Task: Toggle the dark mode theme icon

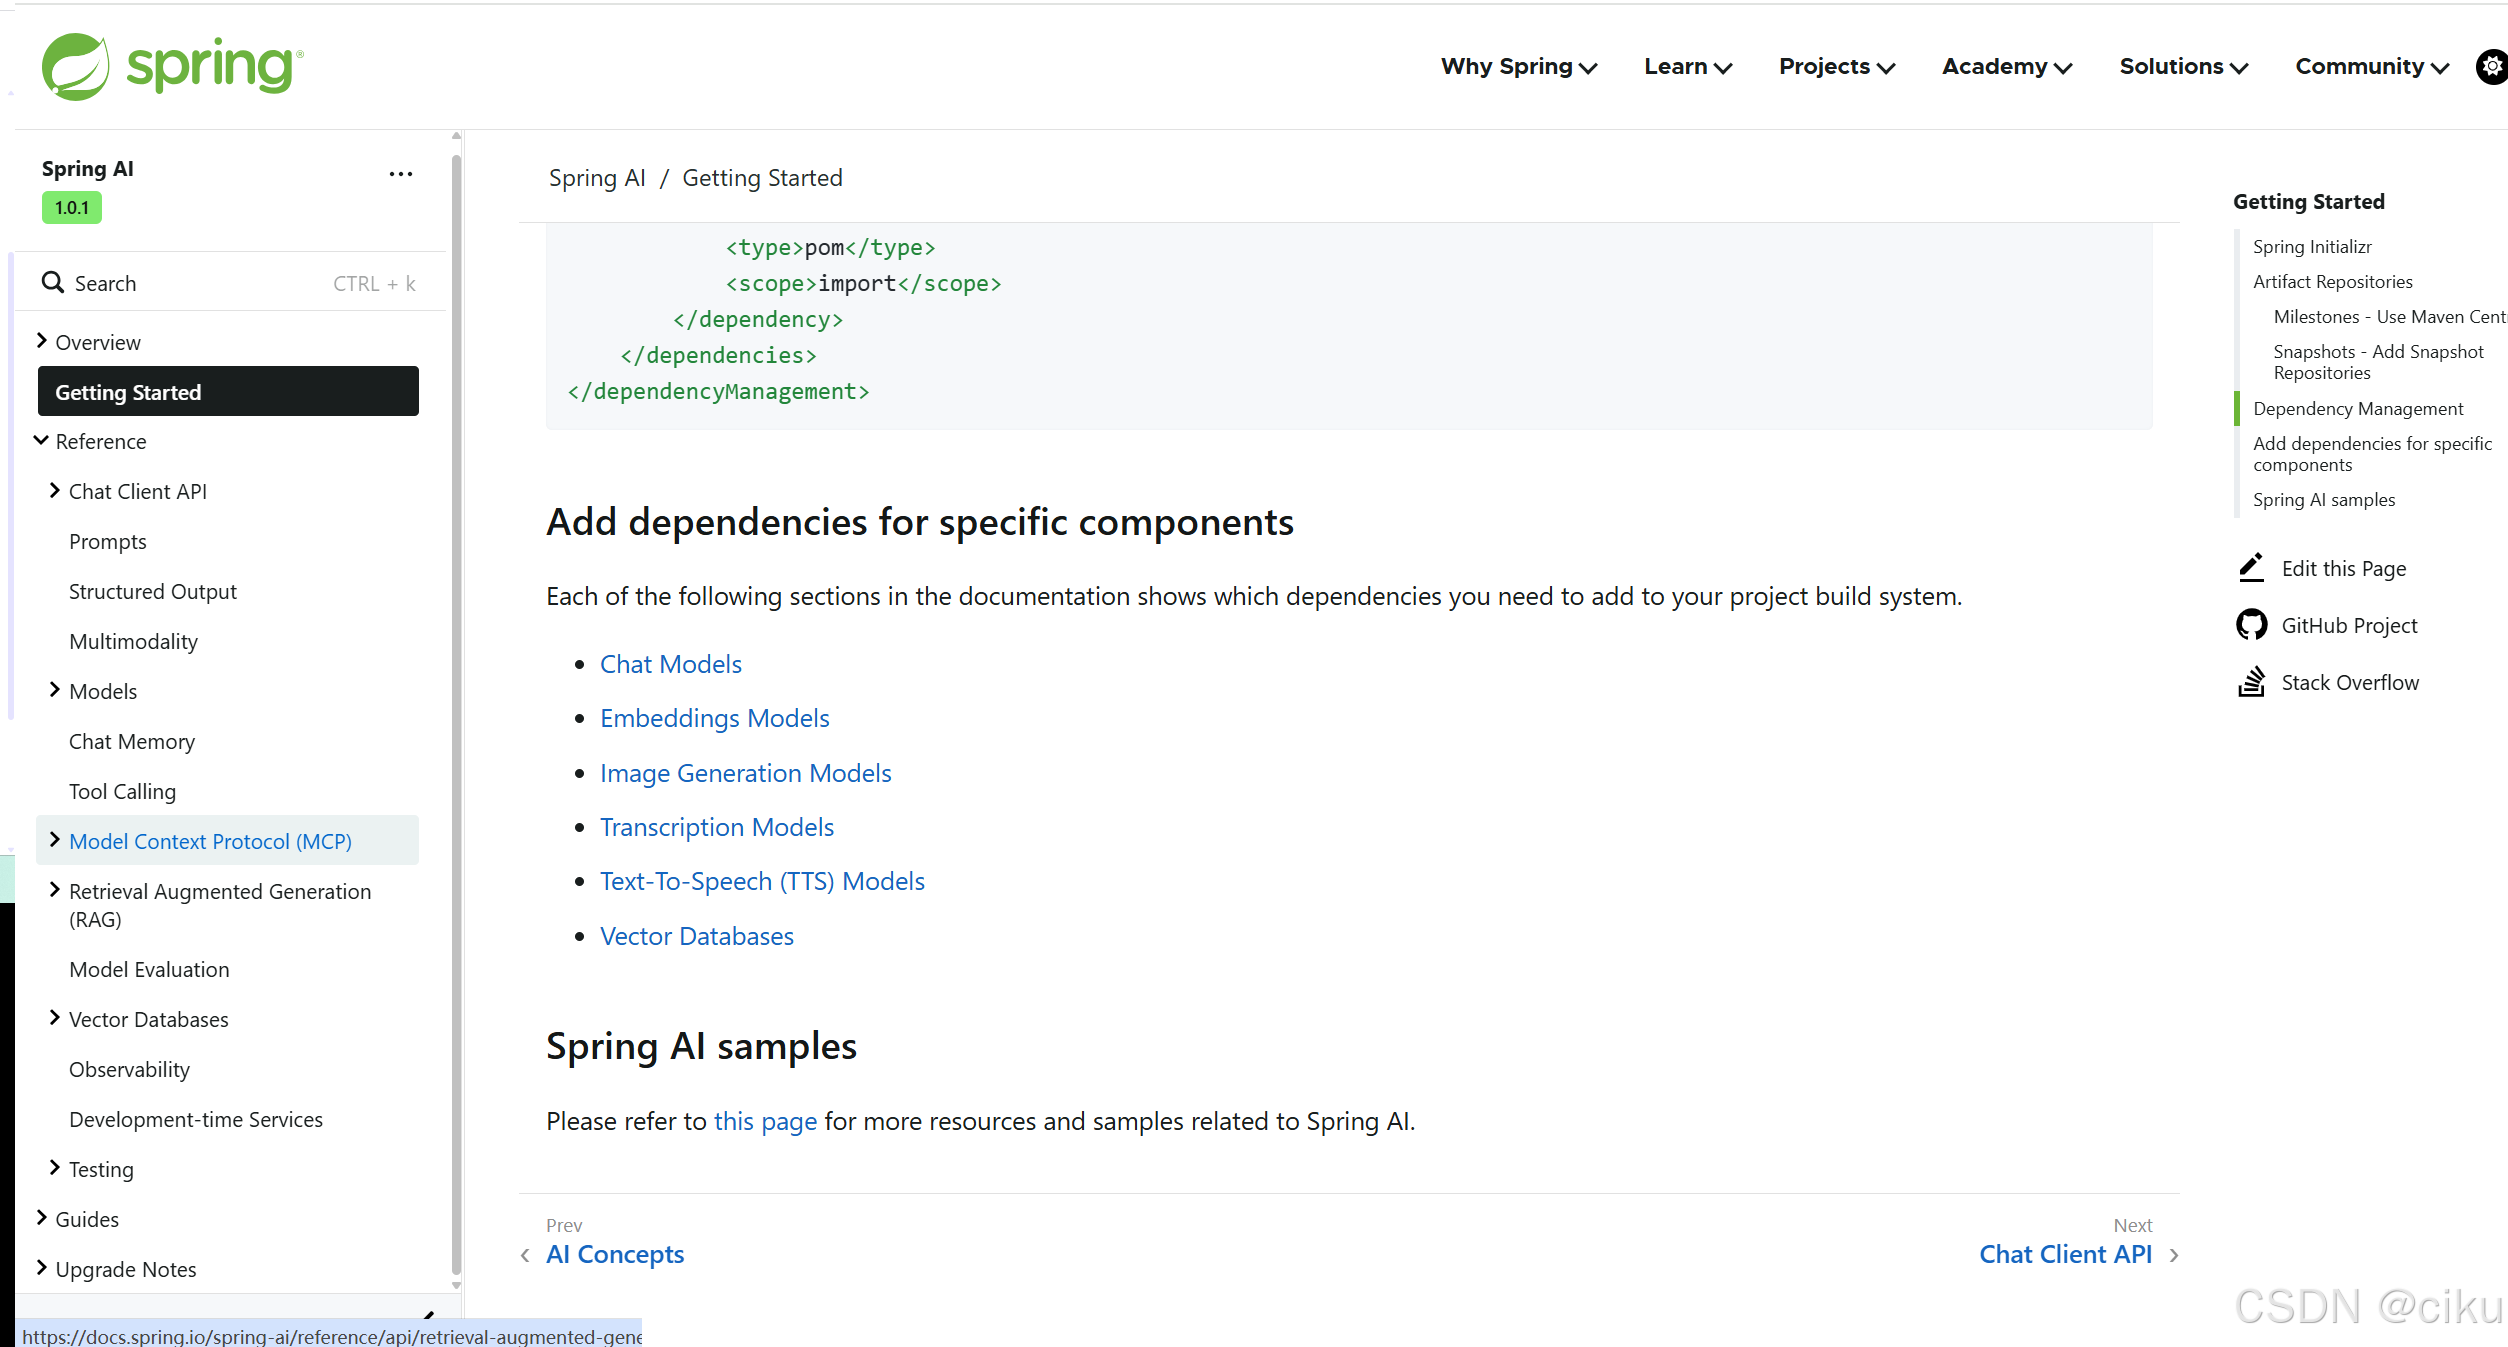Action: coord(2491,67)
